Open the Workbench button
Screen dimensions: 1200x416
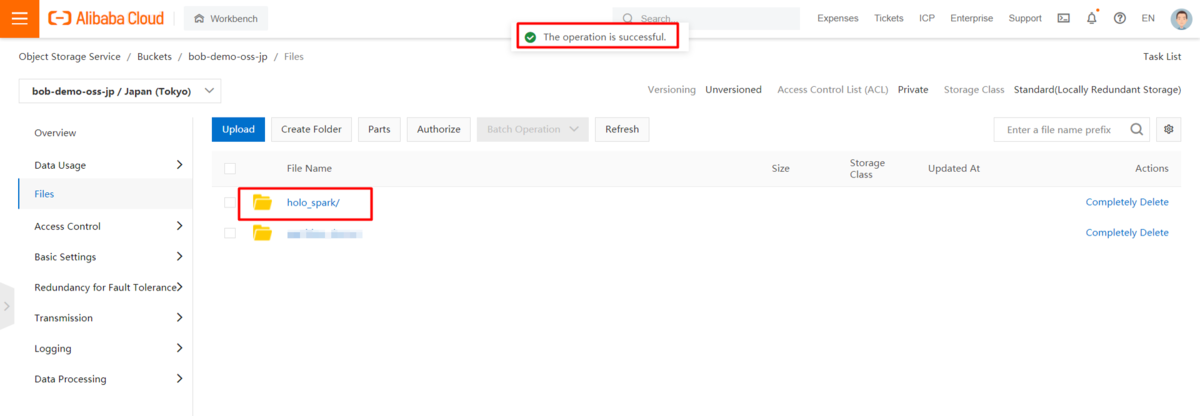click(226, 18)
